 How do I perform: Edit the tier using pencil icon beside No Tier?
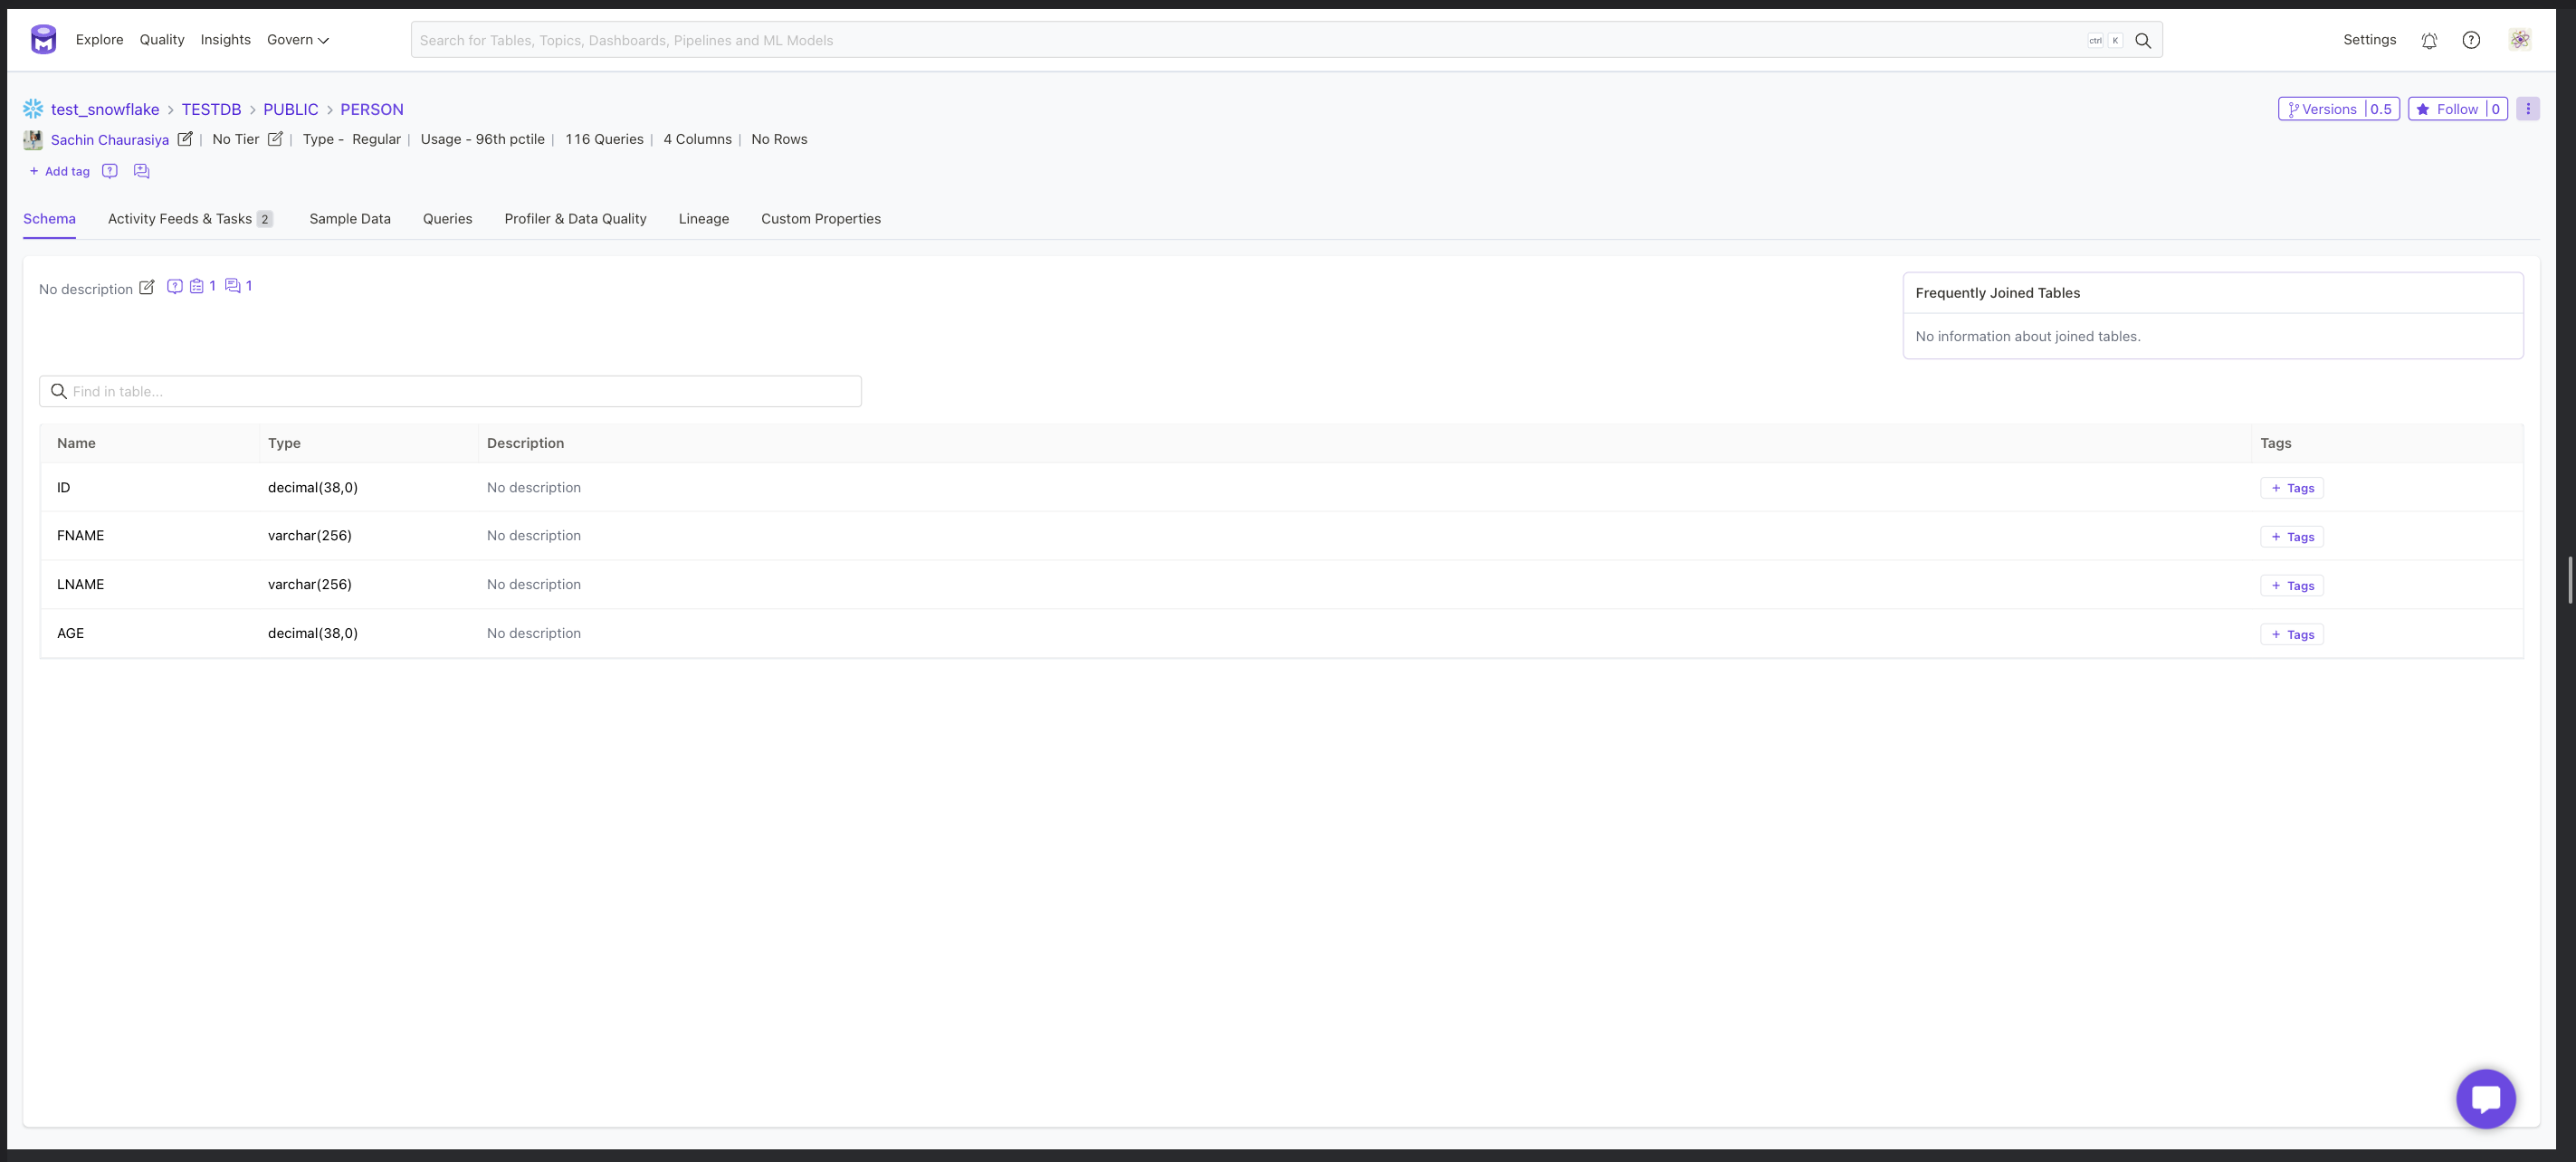(275, 139)
